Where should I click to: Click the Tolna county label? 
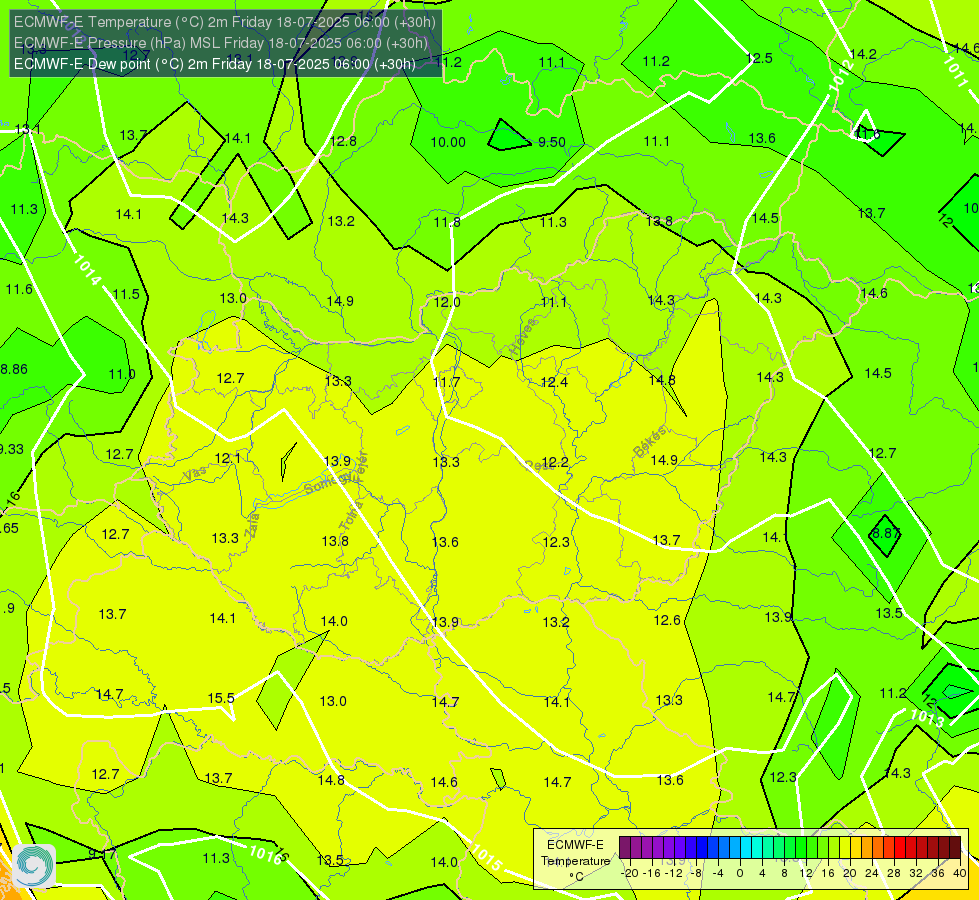[x=350, y=515]
